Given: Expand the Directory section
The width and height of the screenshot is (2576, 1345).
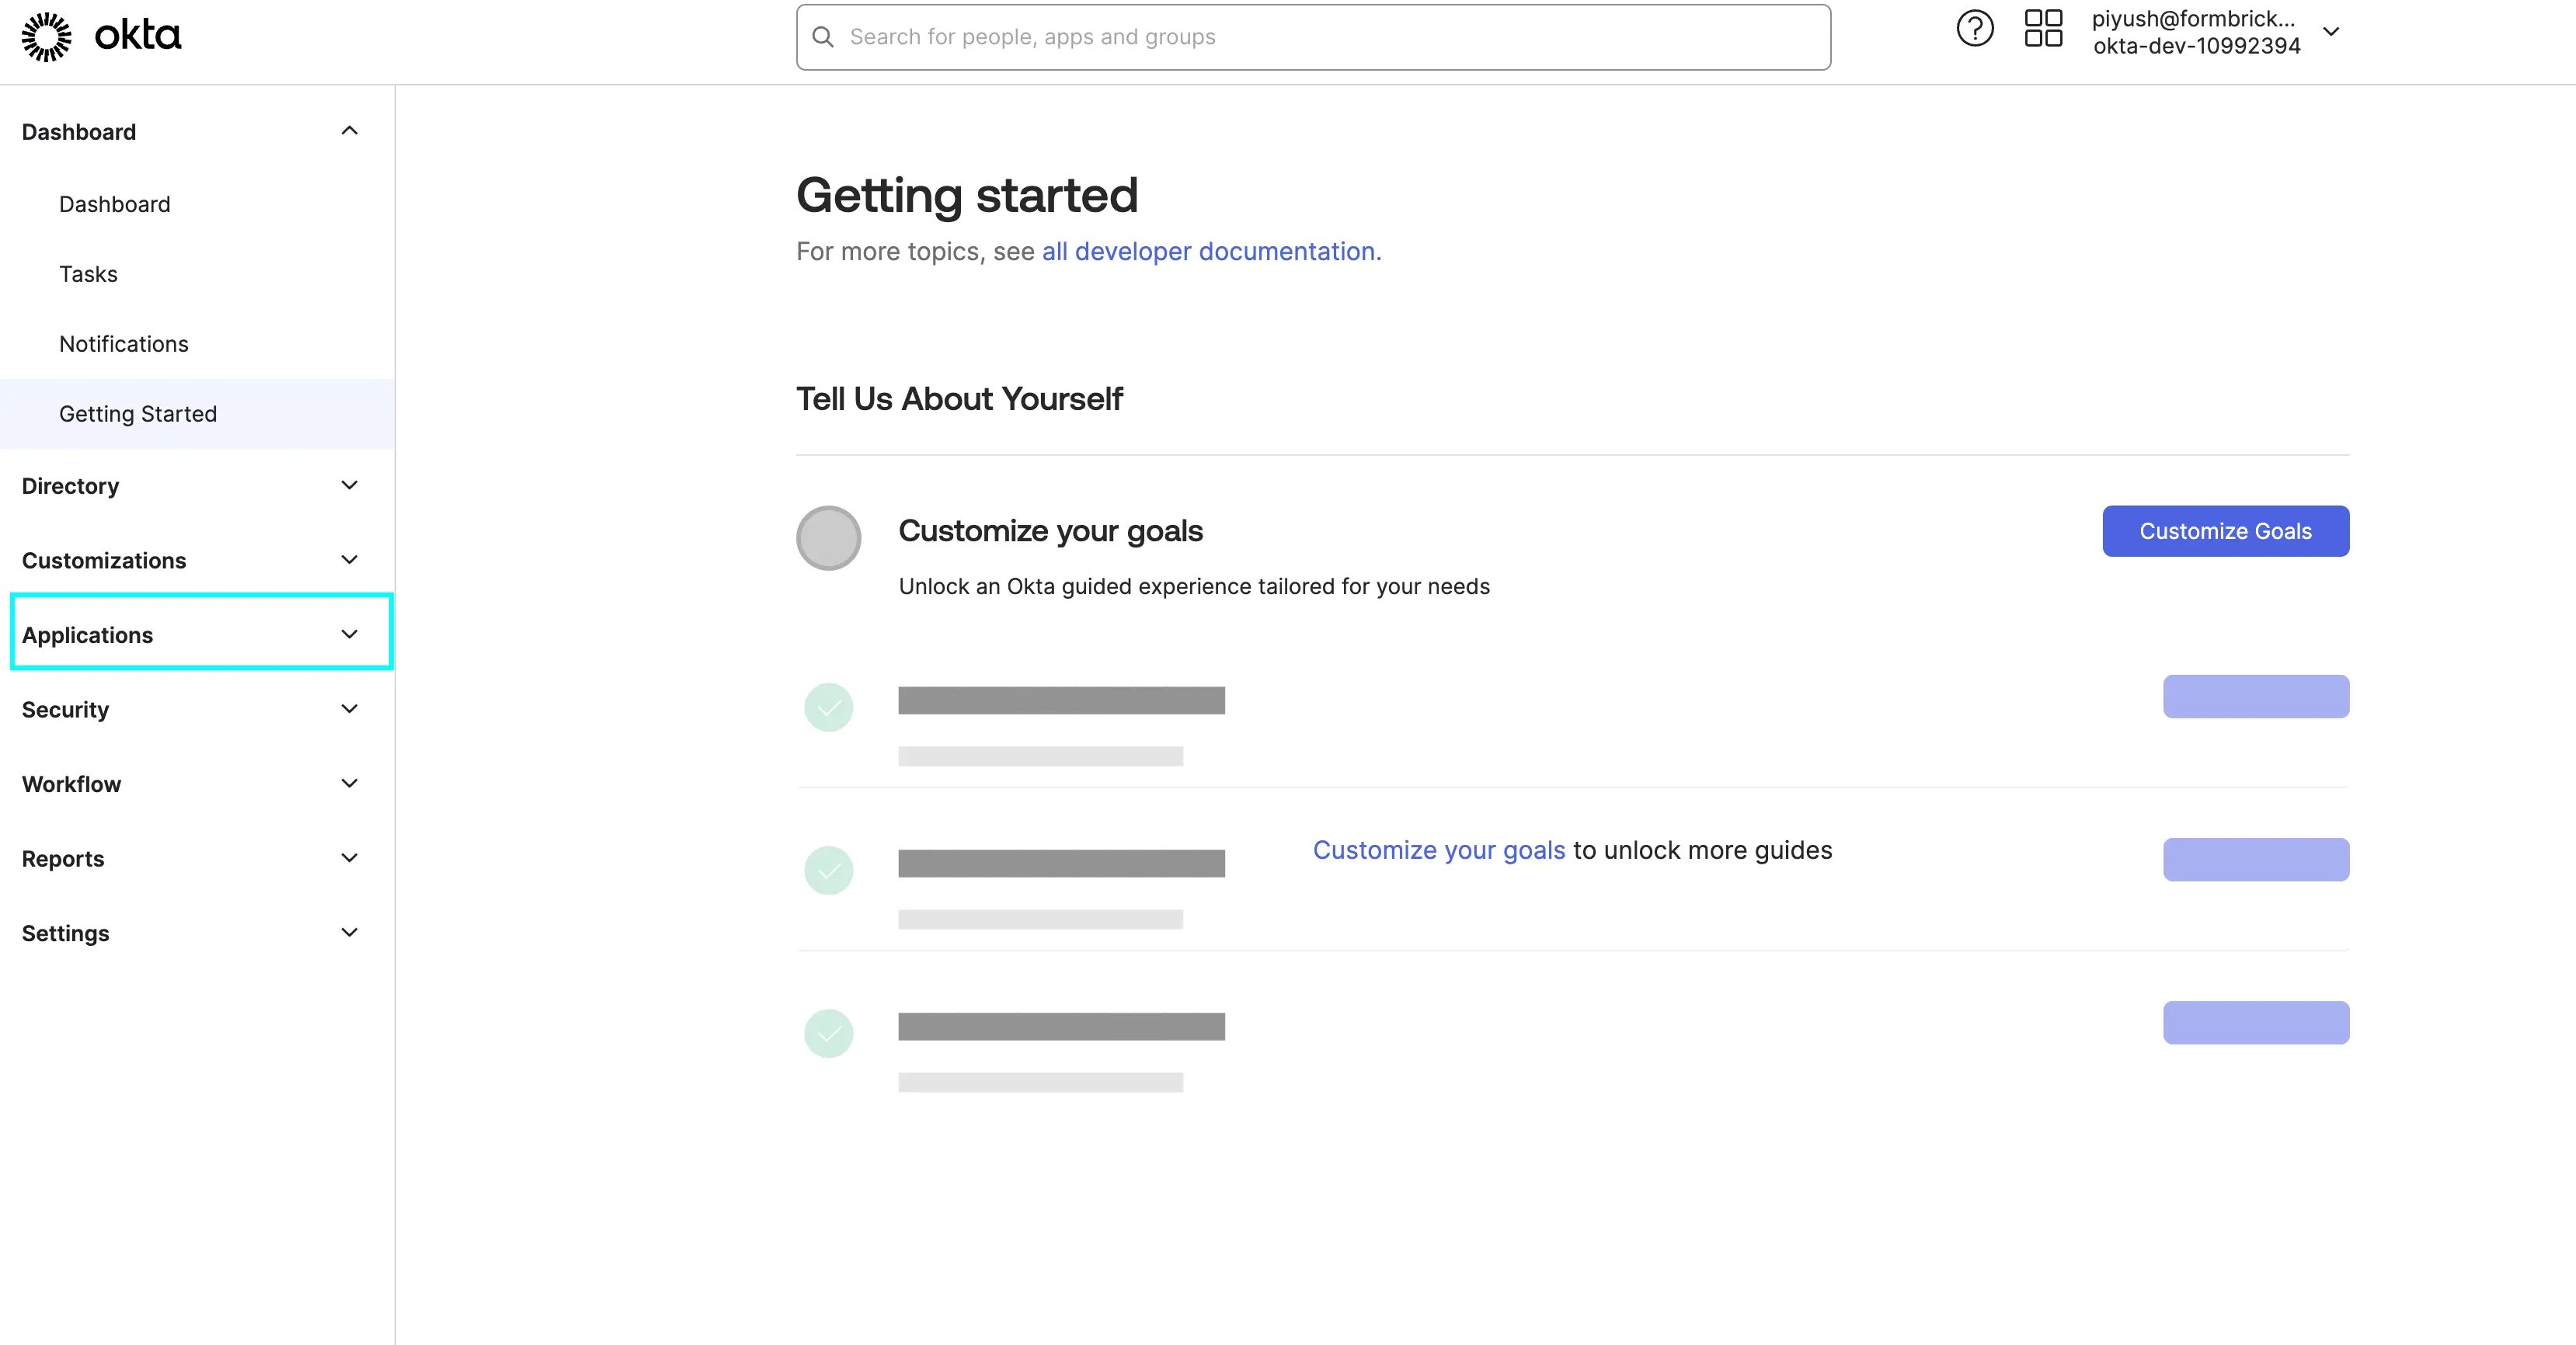Looking at the screenshot, I should tap(349, 486).
